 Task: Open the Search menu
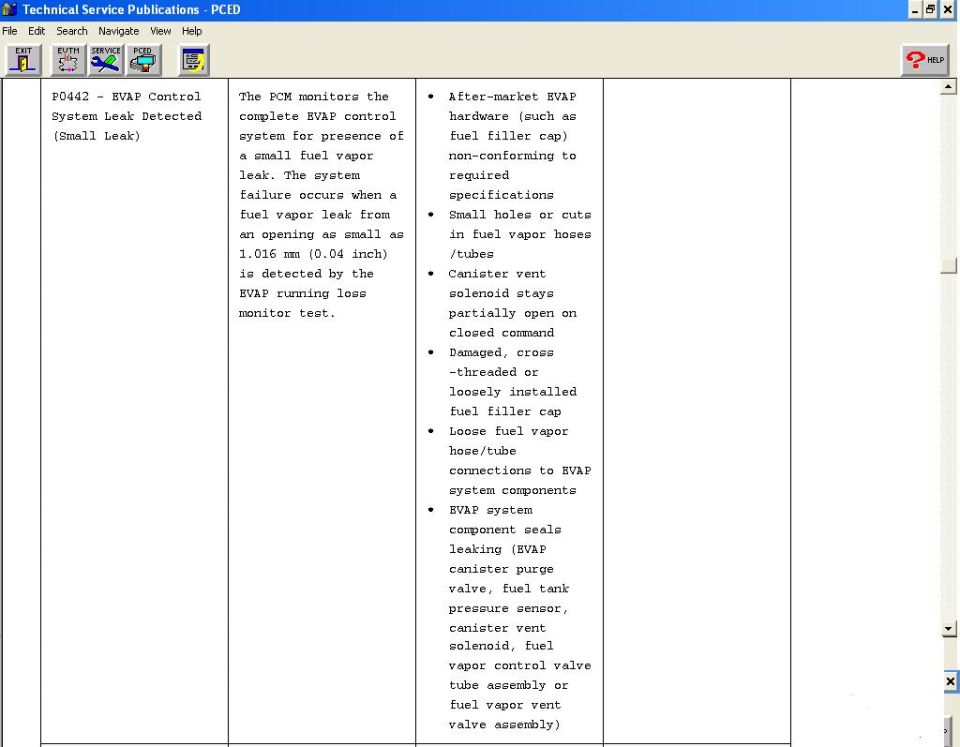(72, 31)
